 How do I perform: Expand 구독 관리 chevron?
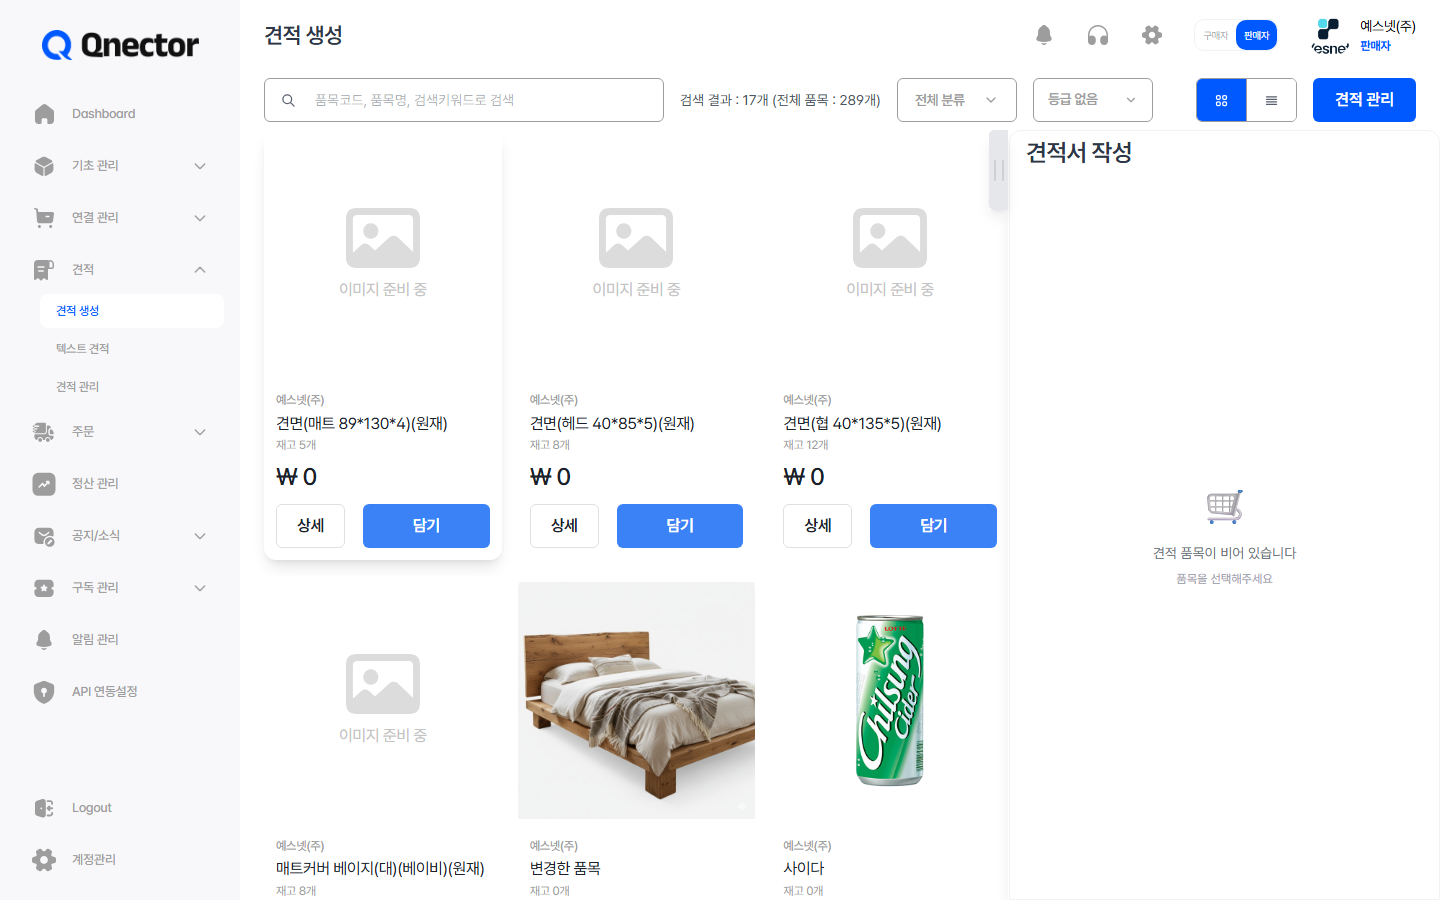pos(200,588)
